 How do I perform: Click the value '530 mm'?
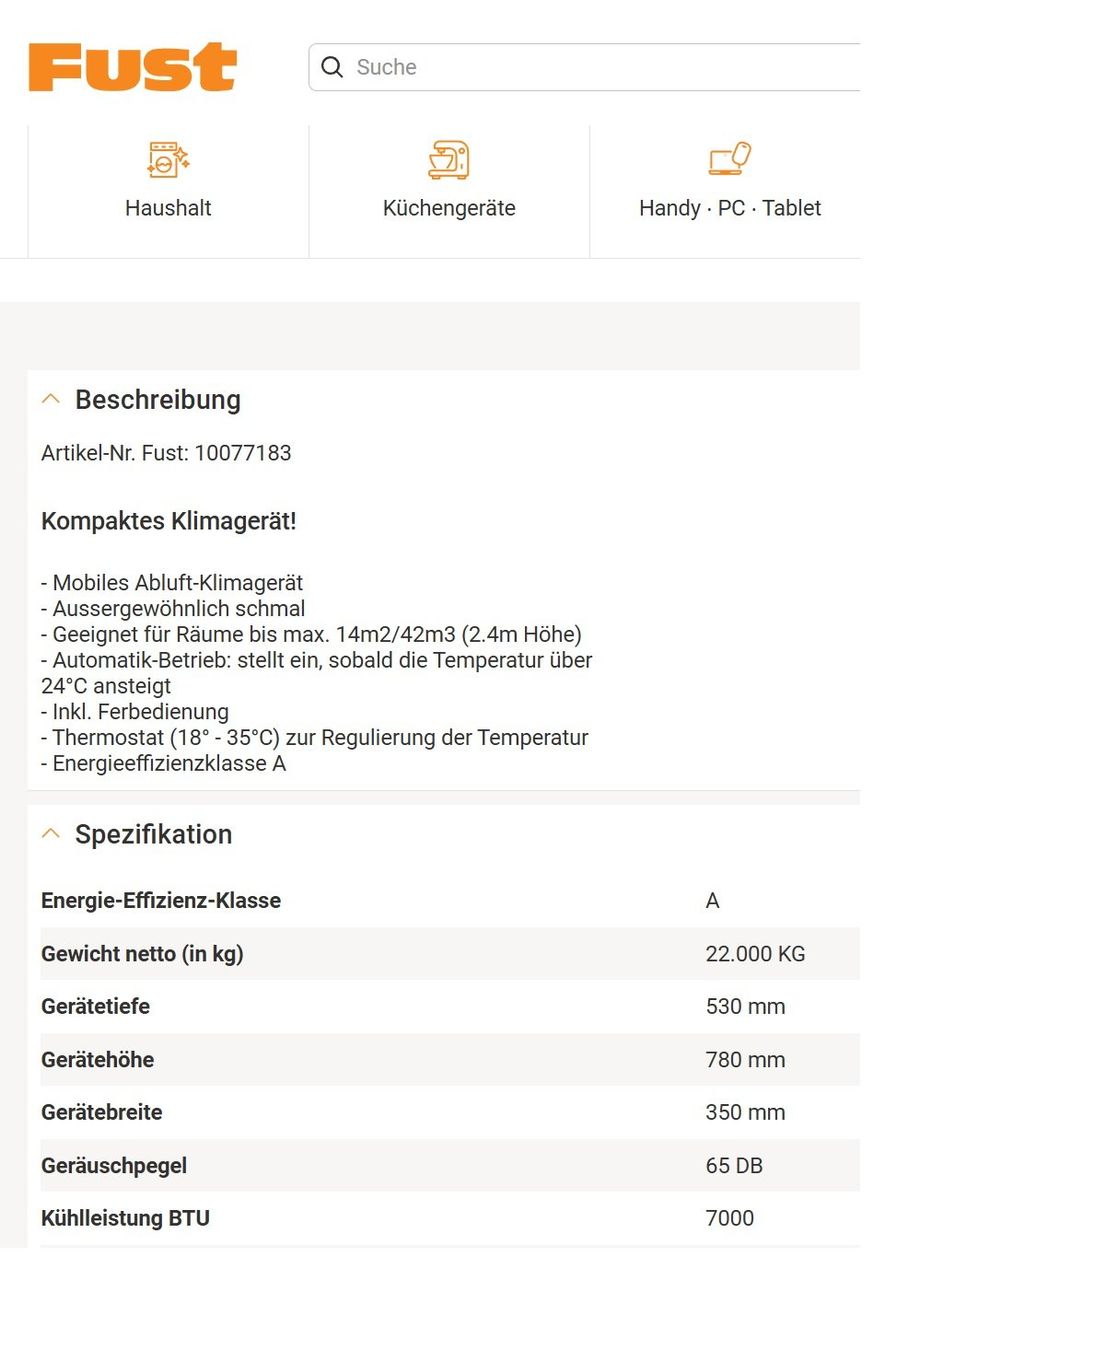tap(745, 1006)
